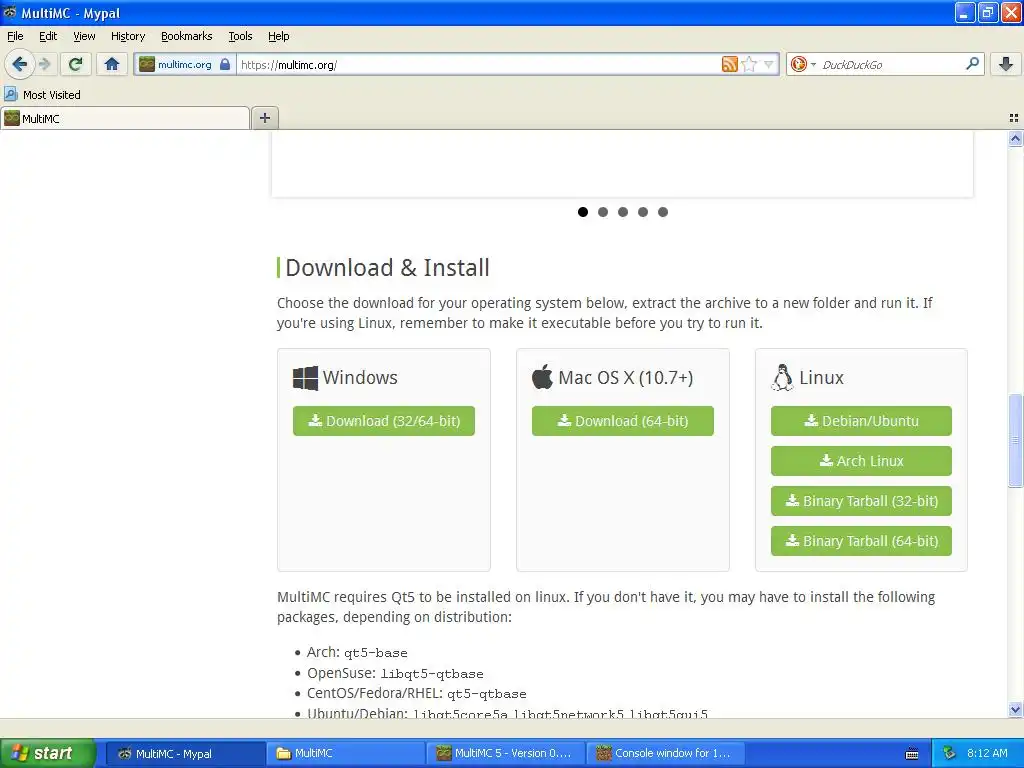The width and height of the screenshot is (1024, 768).
Task: Go back with the back arrow button
Action: pos(20,64)
